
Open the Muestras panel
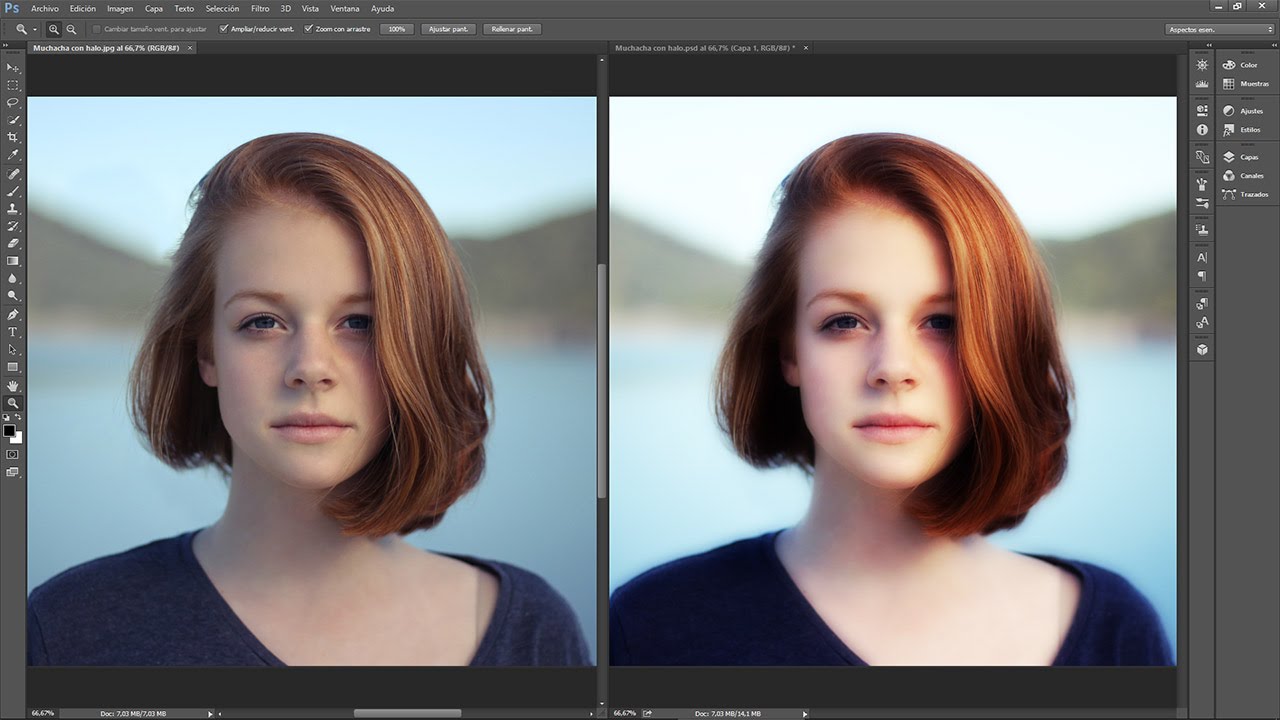coord(1248,84)
